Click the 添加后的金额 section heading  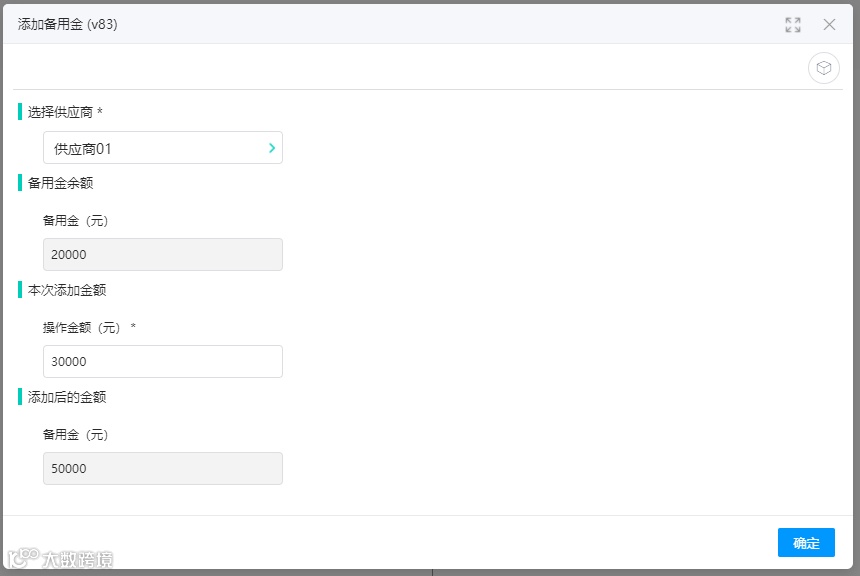pyautogui.click(x=67, y=397)
